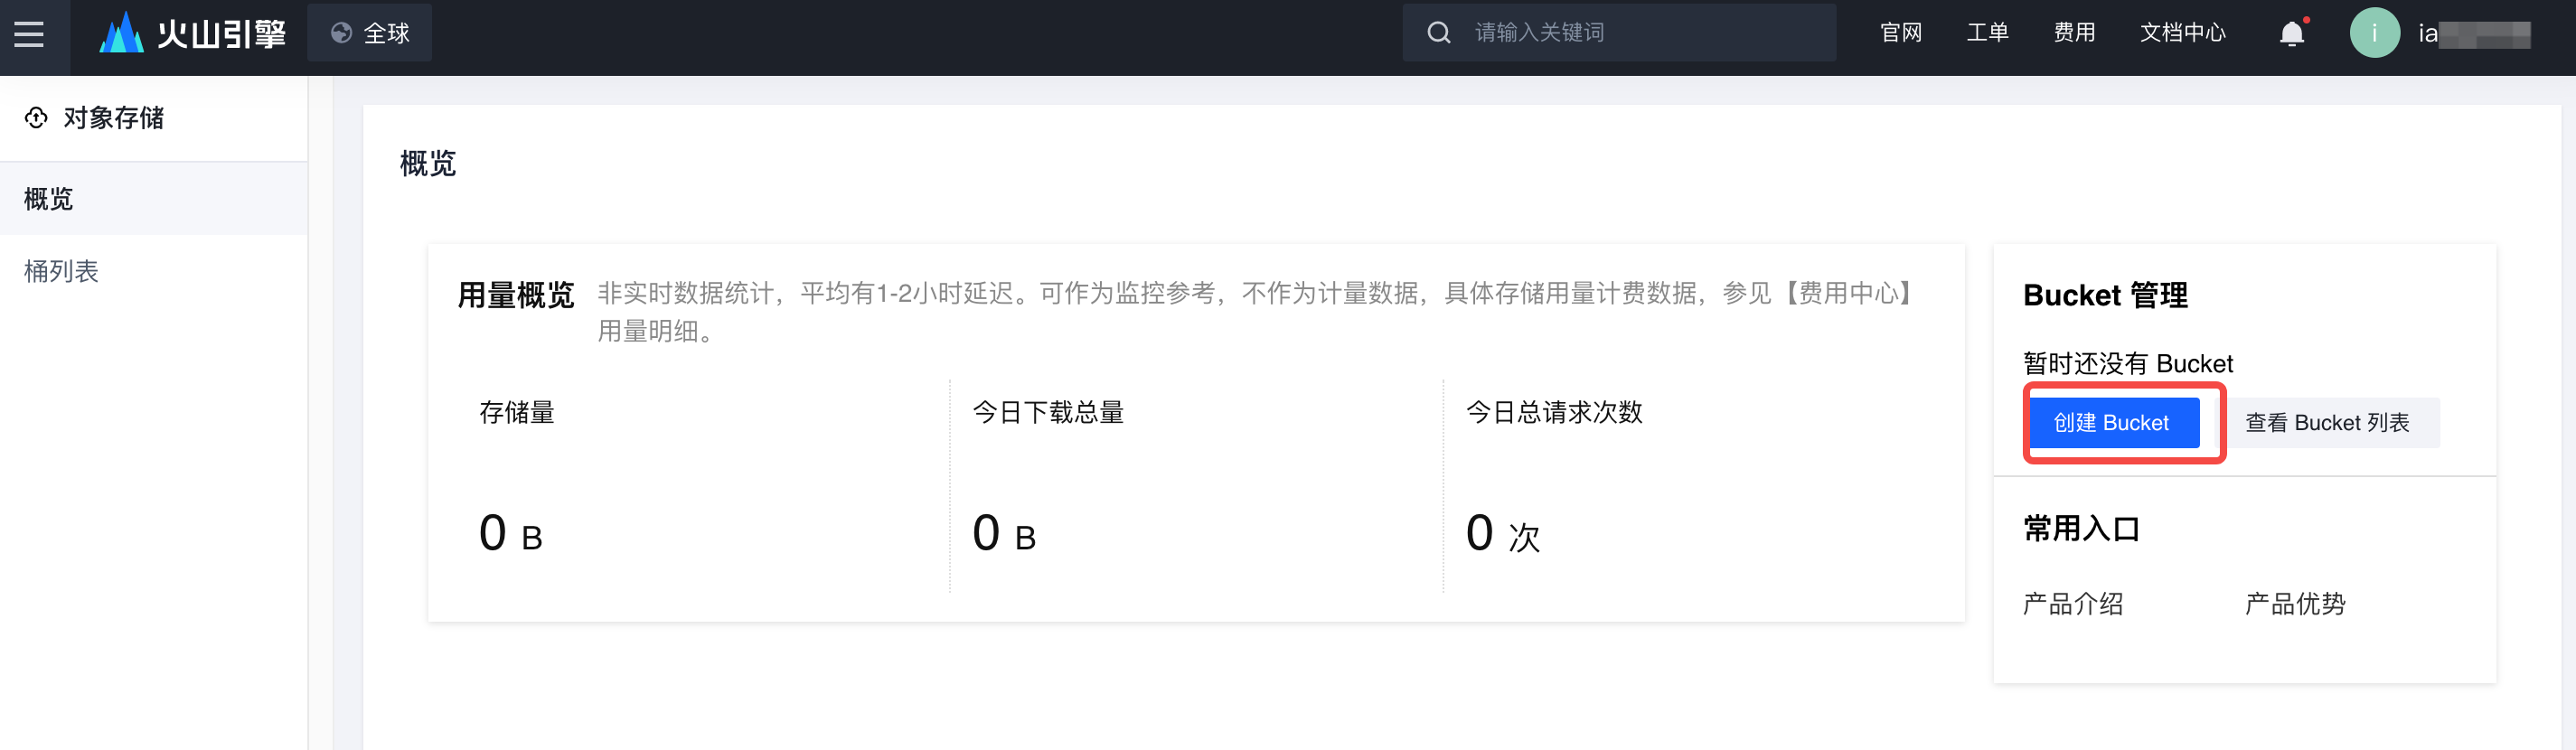Click the search magnifier icon
The height and width of the screenshot is (750, 2576).
[1438, 33]
